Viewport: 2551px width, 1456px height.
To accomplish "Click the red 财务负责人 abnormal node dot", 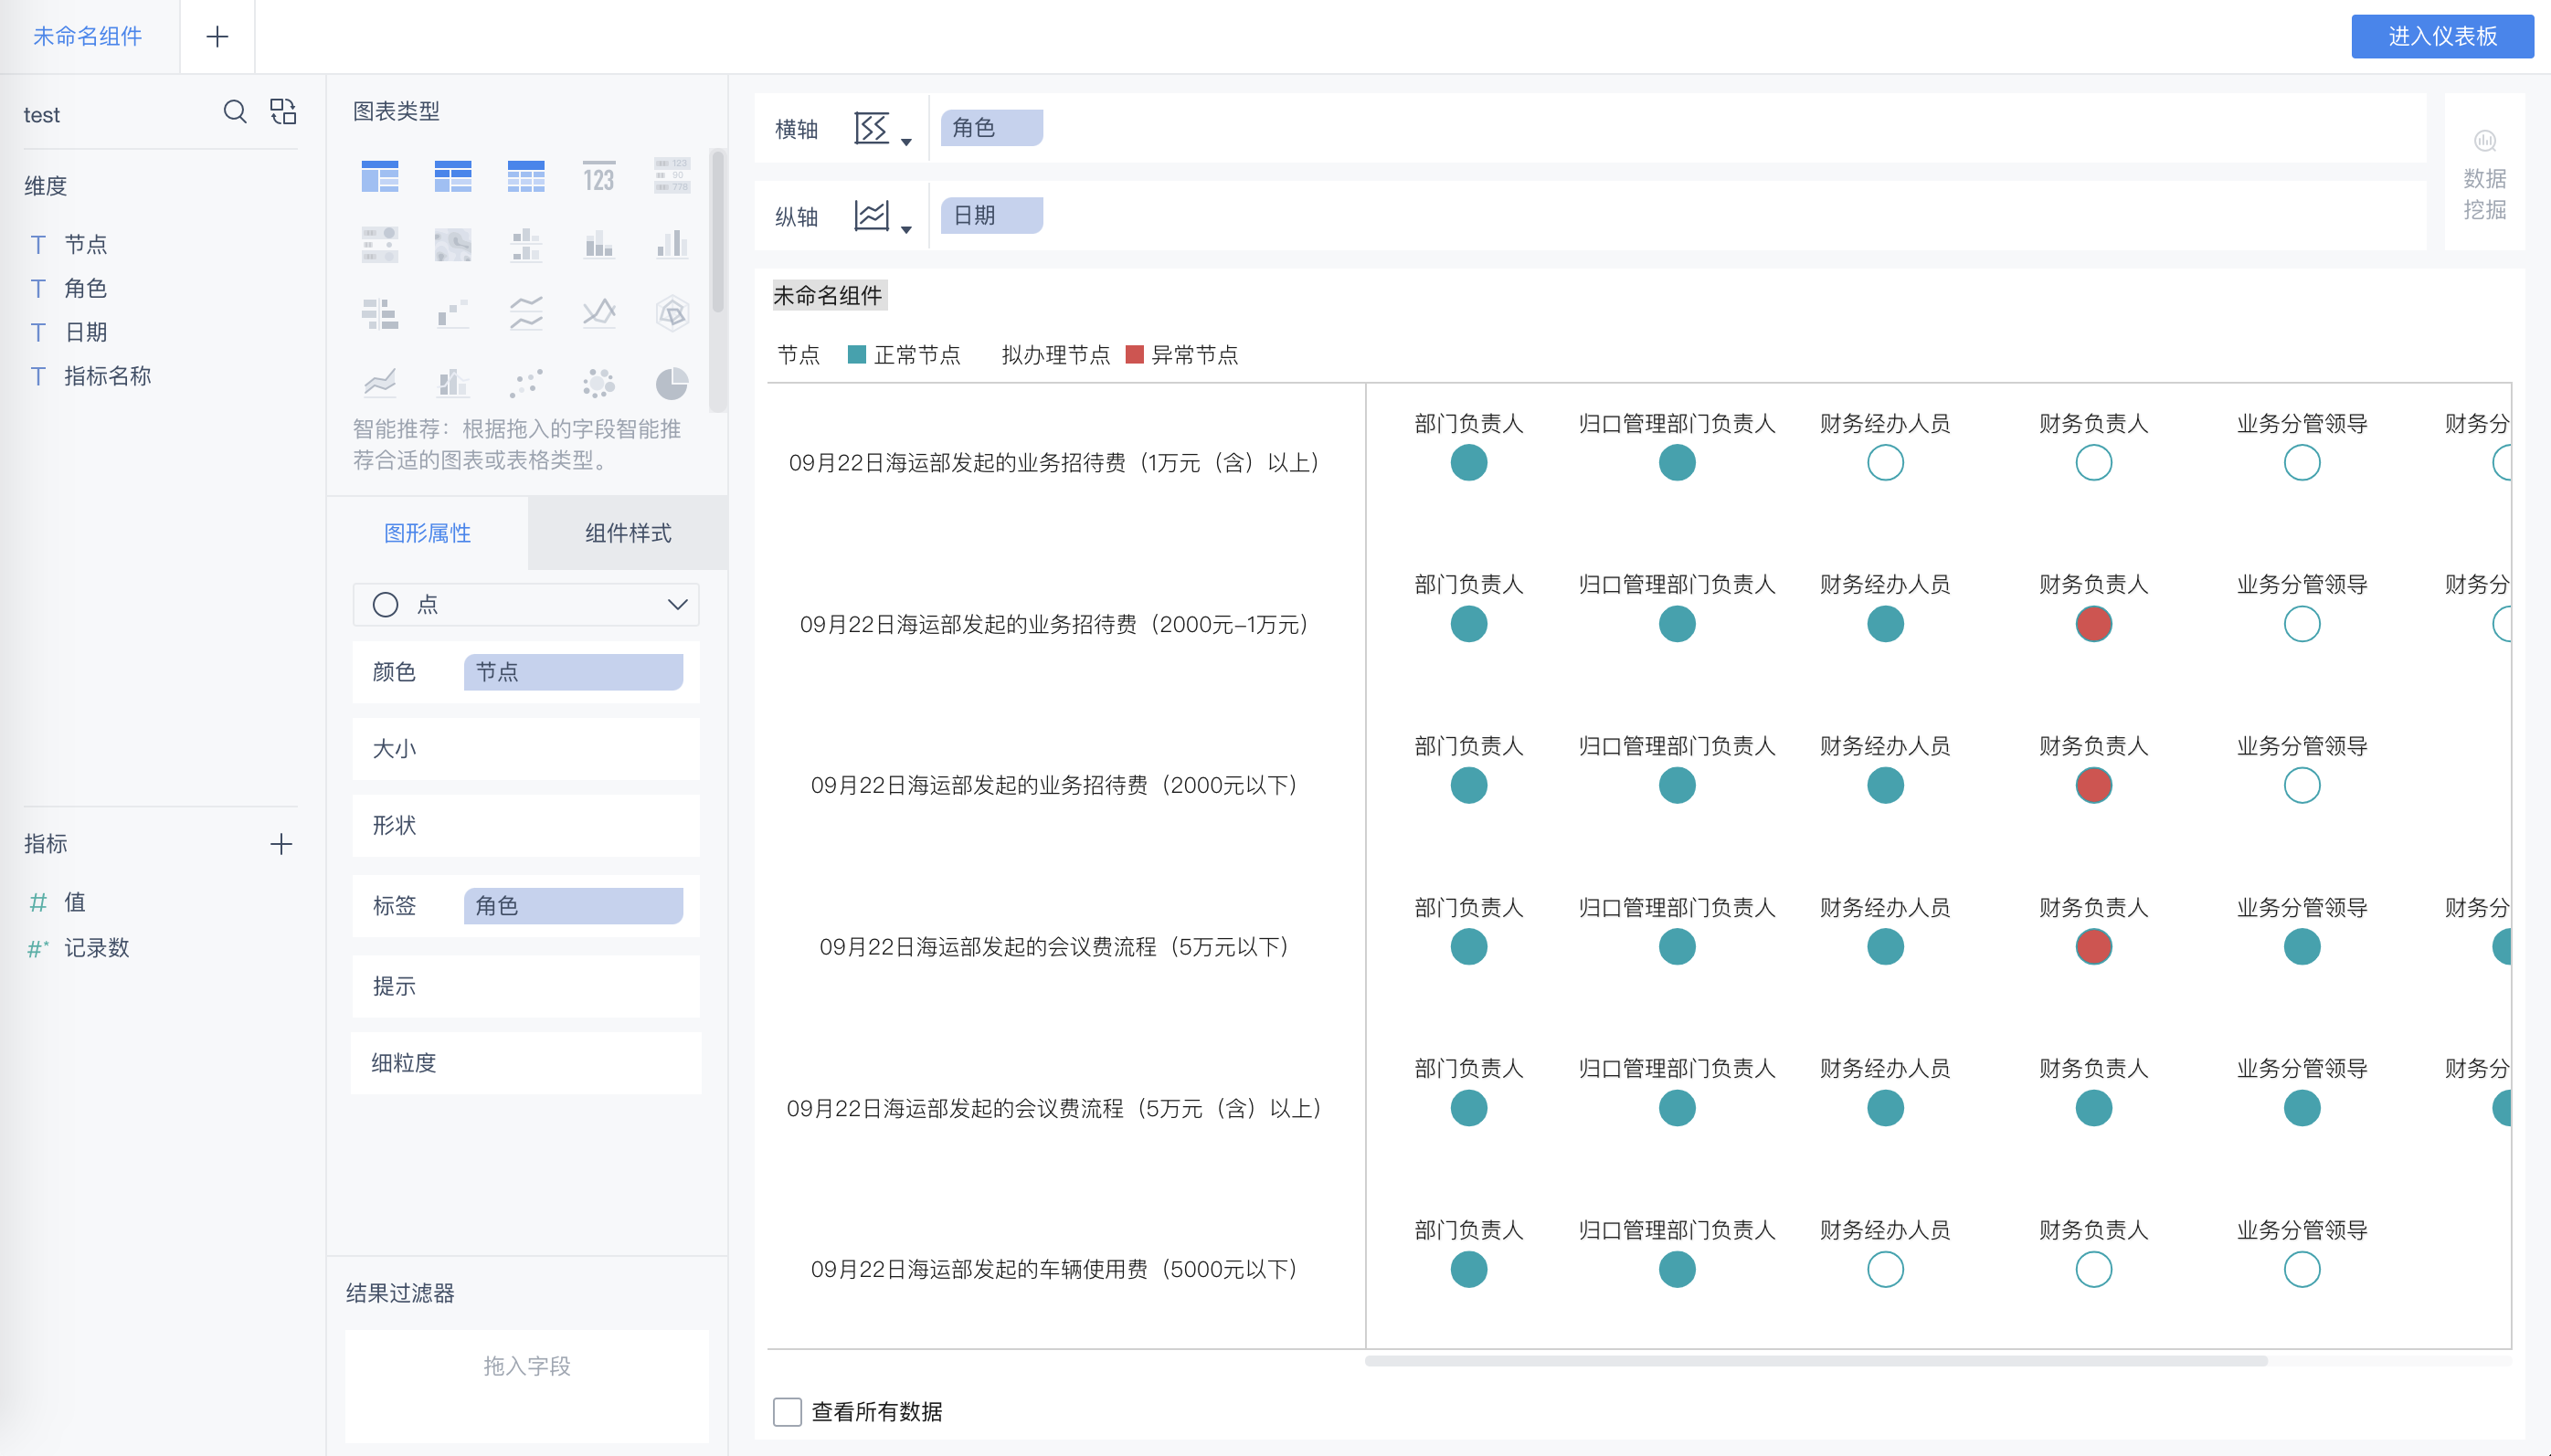I will click(2092, 624).
